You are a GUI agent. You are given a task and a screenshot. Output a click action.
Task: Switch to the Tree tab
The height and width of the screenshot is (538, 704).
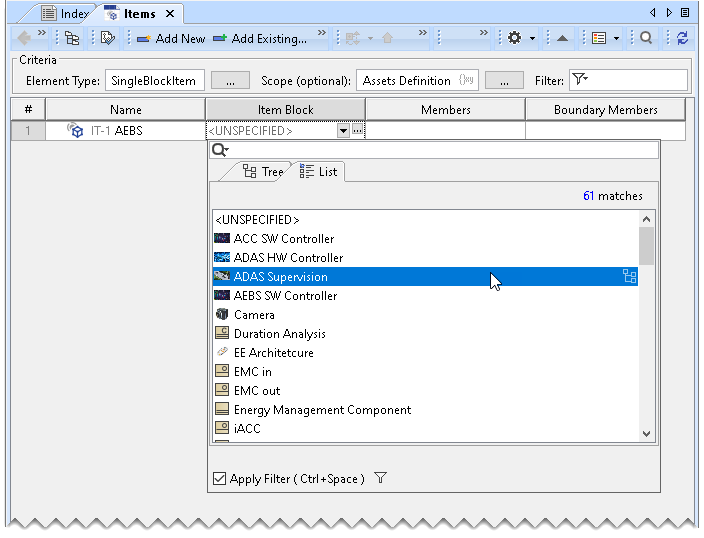click(263, 172)
